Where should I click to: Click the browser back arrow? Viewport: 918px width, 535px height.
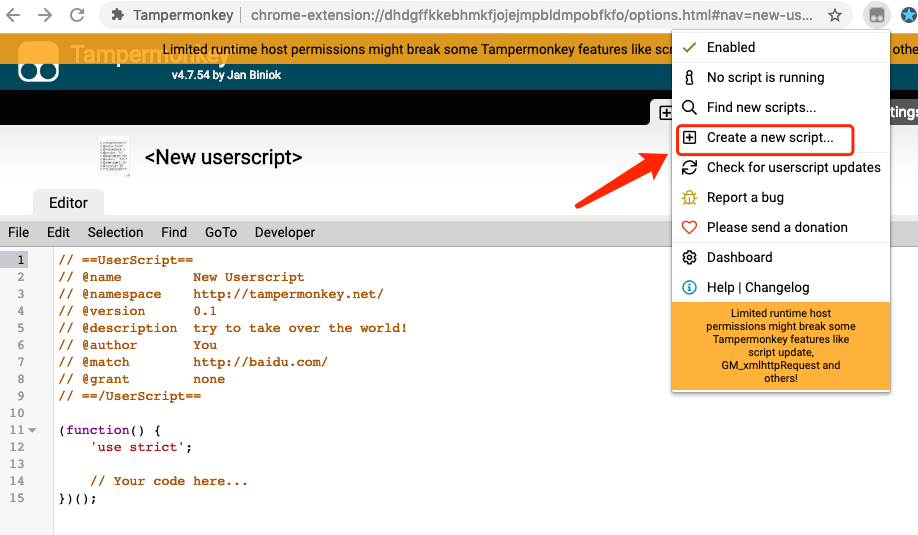pyautogui.click(x=13, y=15)
